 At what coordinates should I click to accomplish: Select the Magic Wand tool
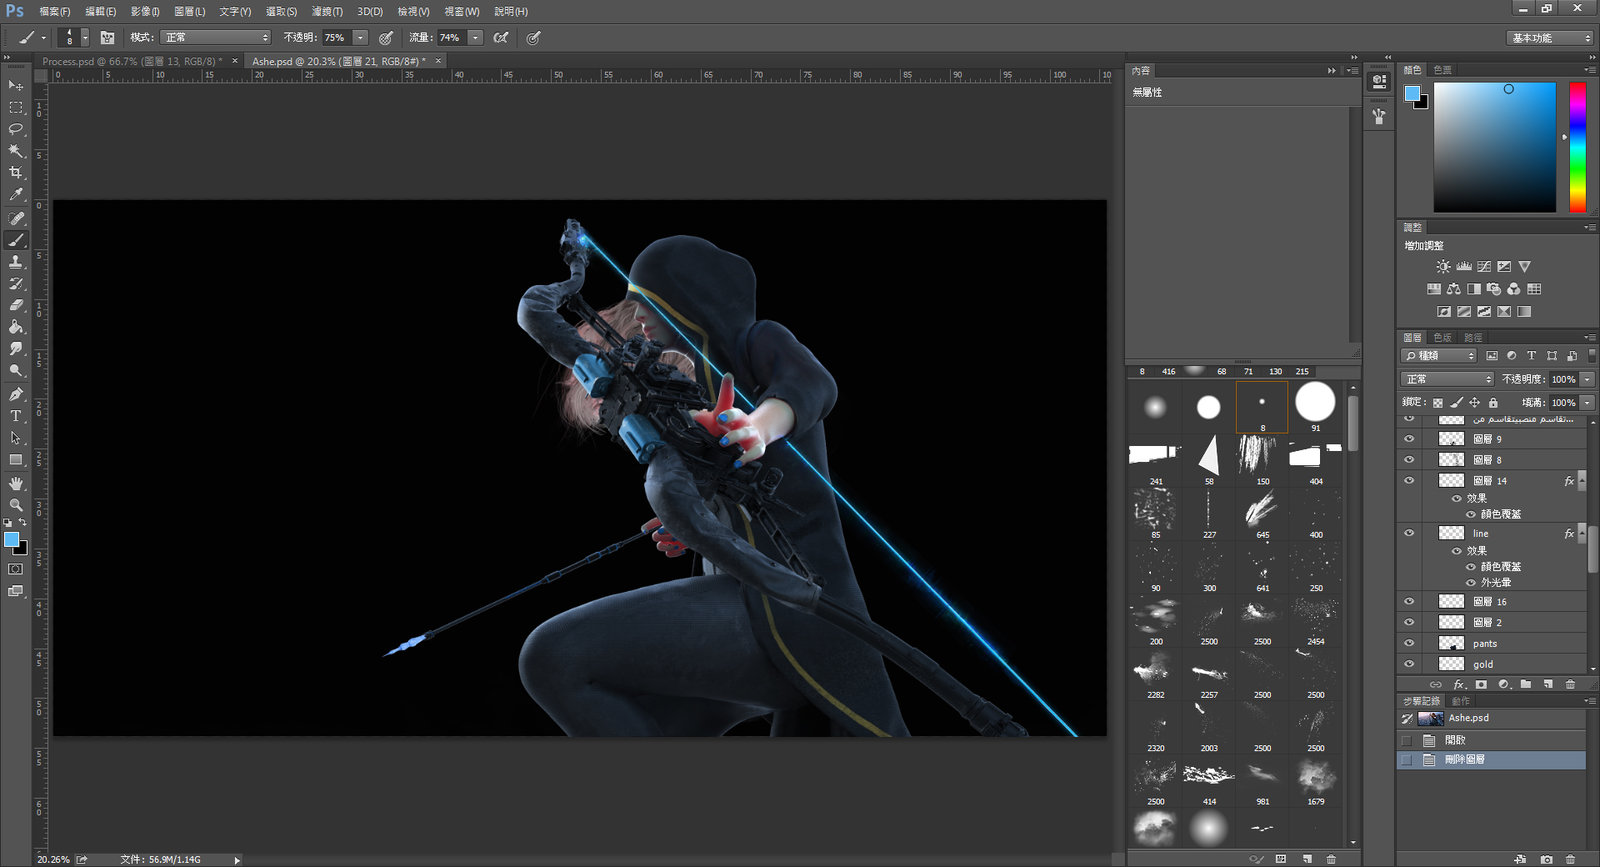coord(16,151)
